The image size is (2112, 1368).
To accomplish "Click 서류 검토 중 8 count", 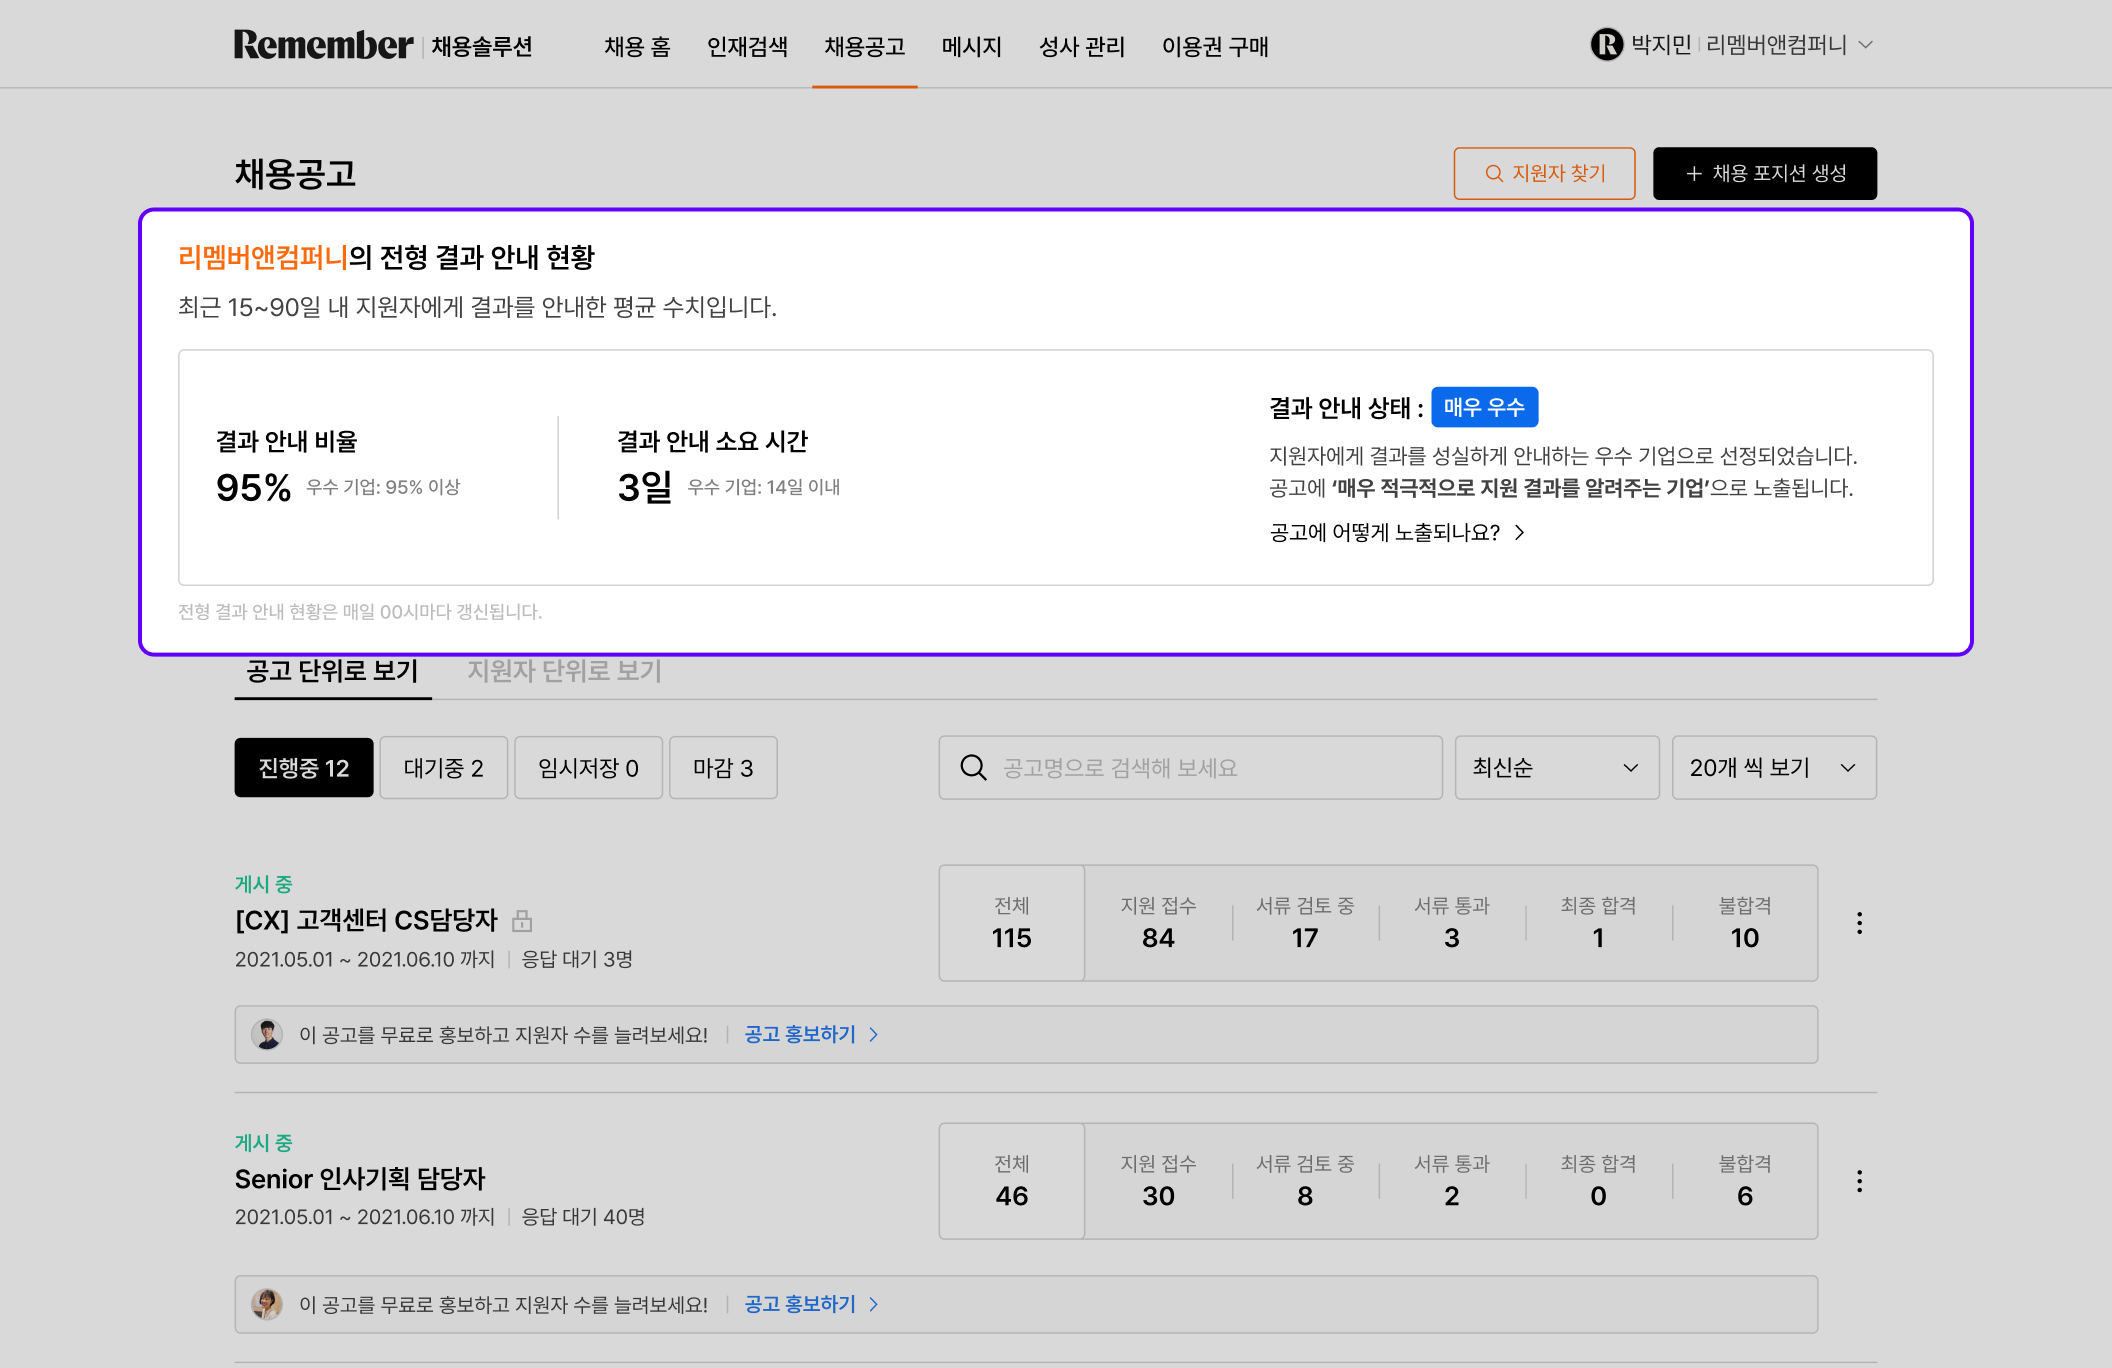I will [1305, 1181].
